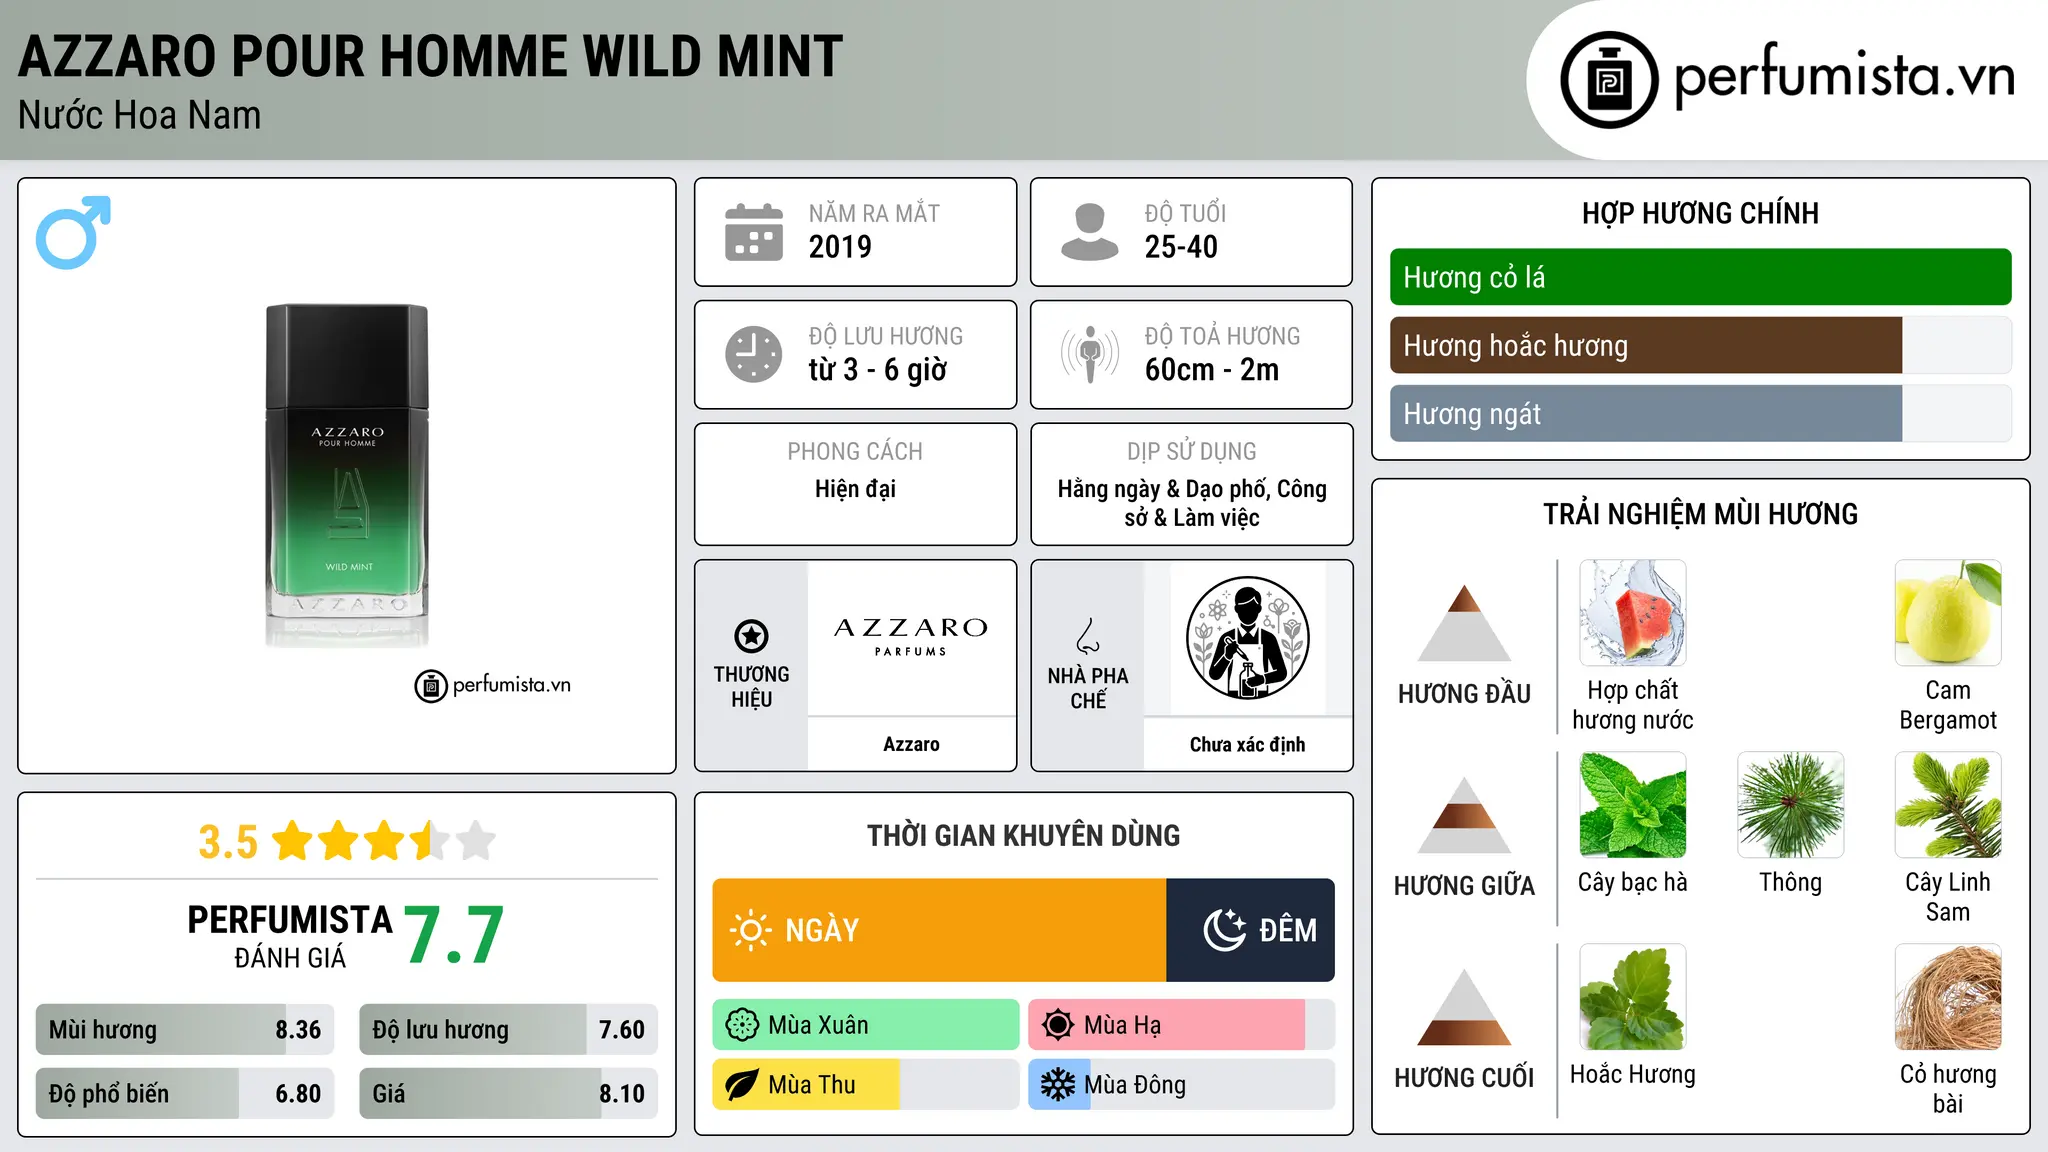
Task: Click the Mùa Xuân season bar
Action: pyautogui.click(x=866, y=1025)
